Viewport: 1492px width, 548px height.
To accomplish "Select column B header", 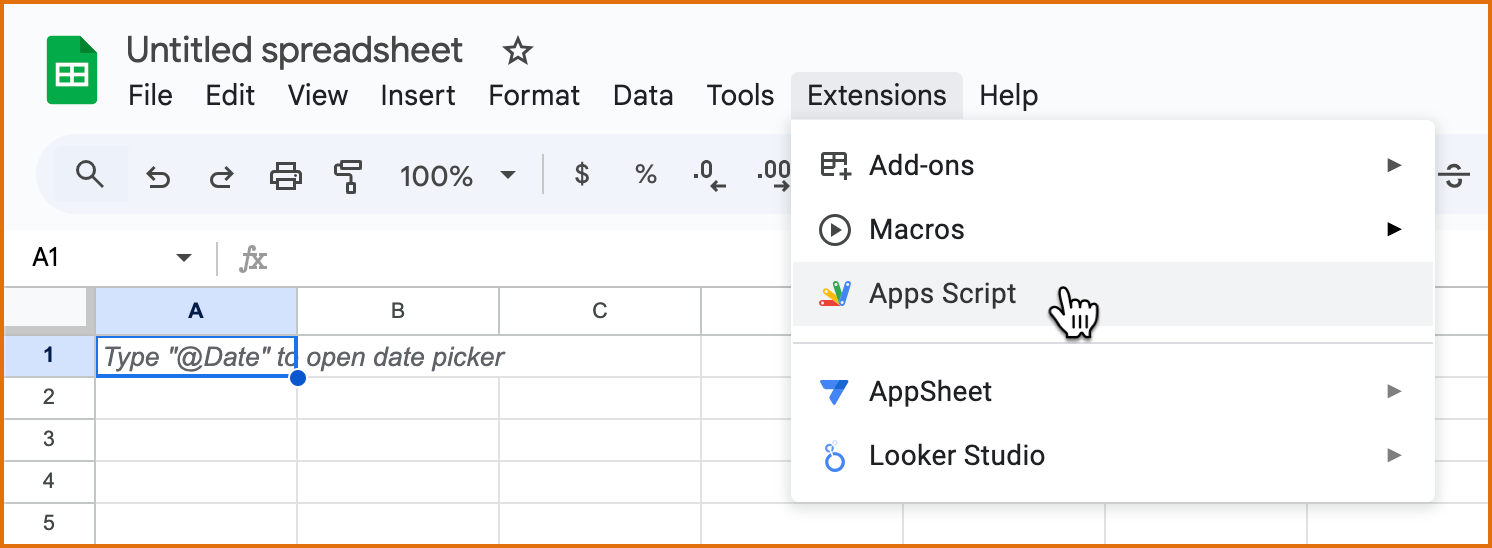I will 397,311.
